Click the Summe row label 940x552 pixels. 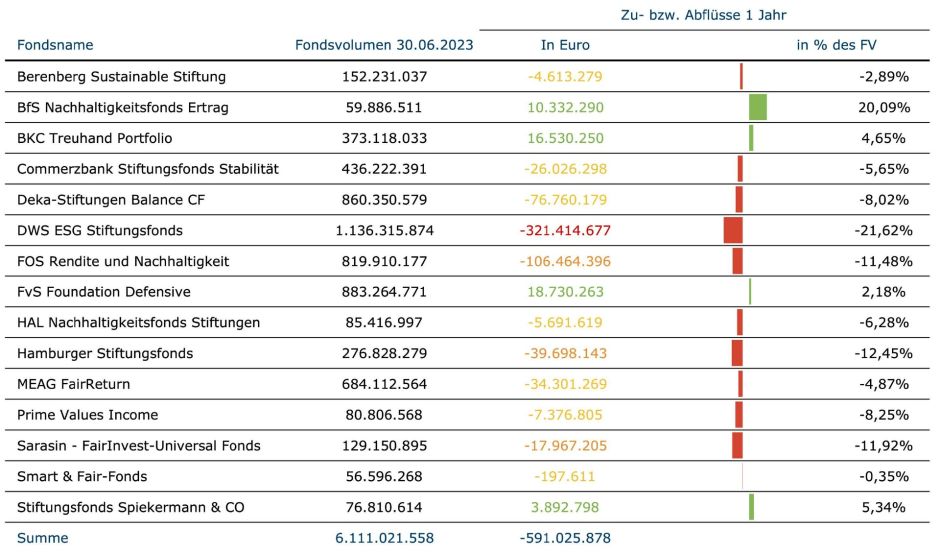coord(43,538)
